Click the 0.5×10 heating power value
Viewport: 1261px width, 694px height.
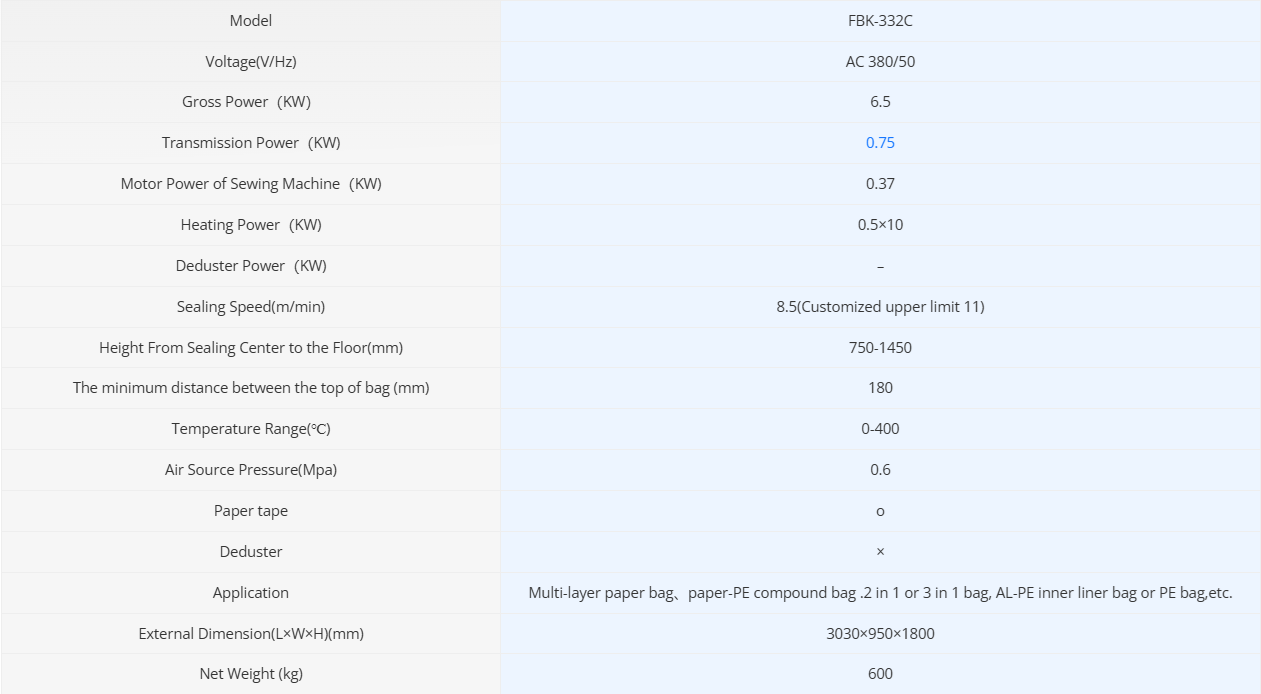click(x=880, y=225)
